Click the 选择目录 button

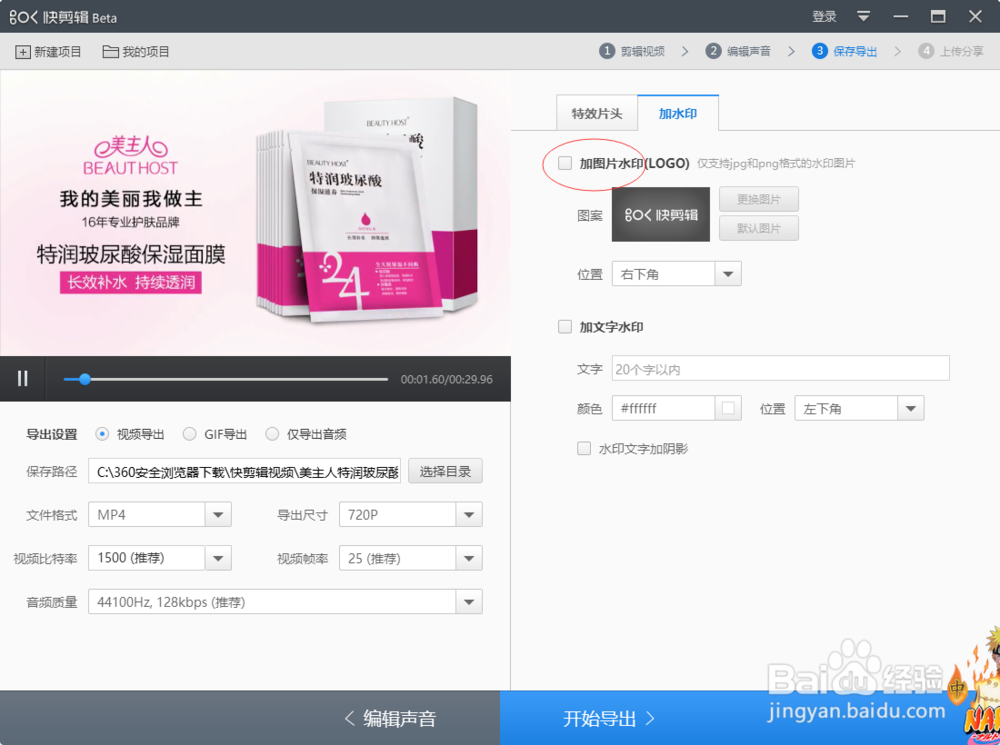[x=445, y=471]
